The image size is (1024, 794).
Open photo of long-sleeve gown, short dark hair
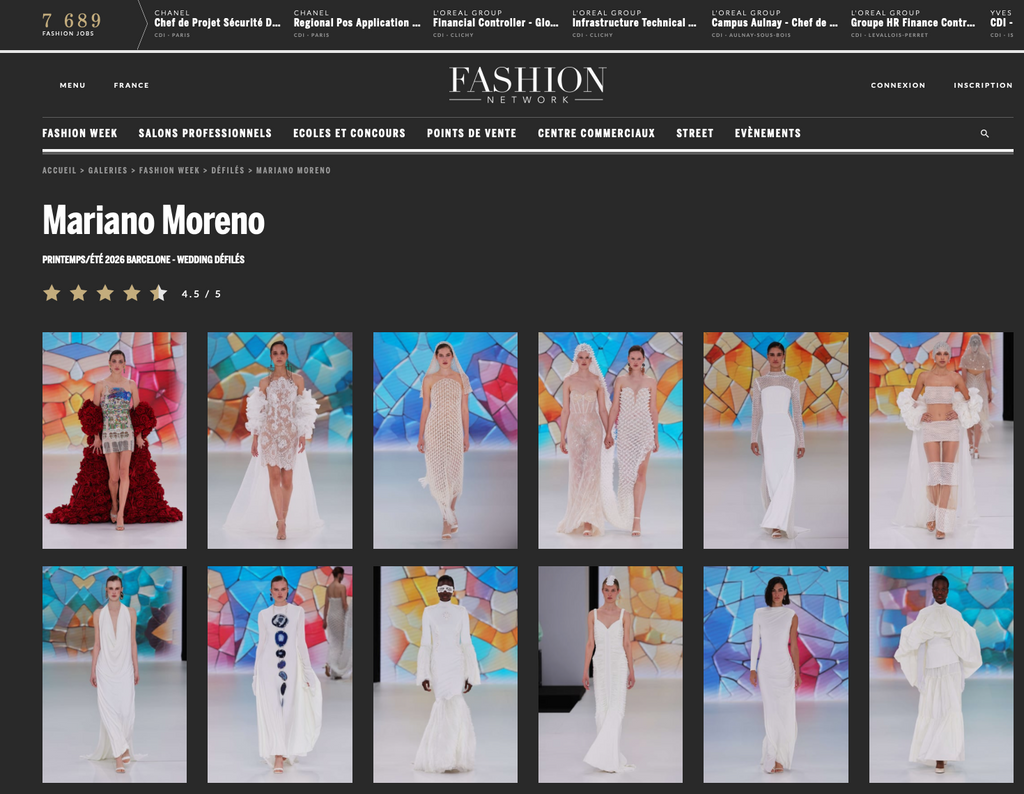(776, 675)
